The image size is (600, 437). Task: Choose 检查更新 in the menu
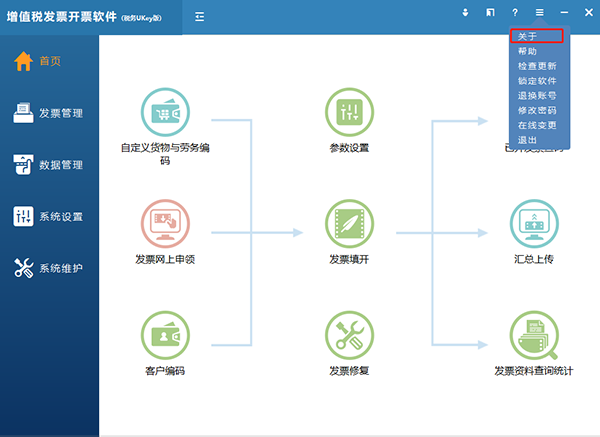[x=537, y=65]
